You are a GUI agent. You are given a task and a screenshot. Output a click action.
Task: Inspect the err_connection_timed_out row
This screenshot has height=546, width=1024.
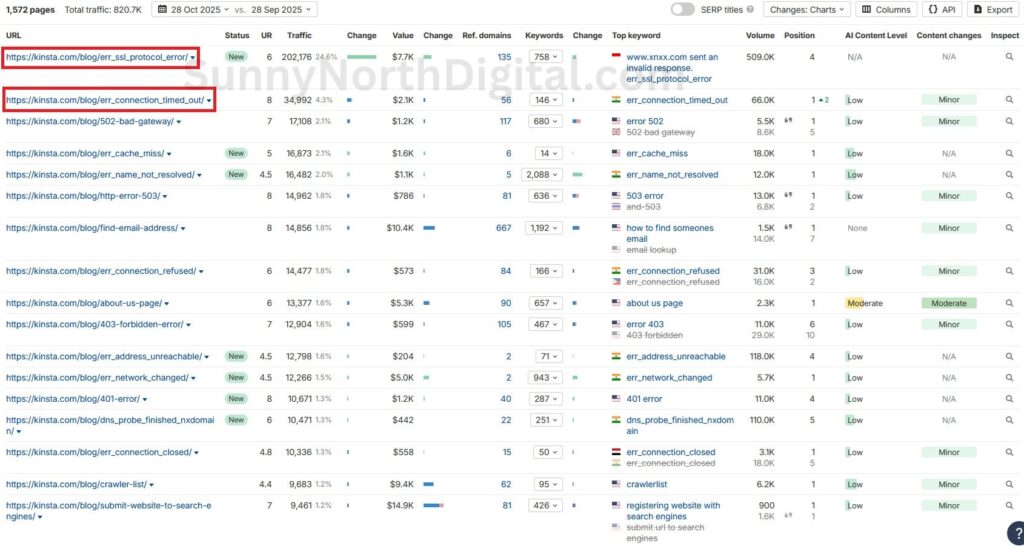pyautogui.click(x=1009, y=100)
